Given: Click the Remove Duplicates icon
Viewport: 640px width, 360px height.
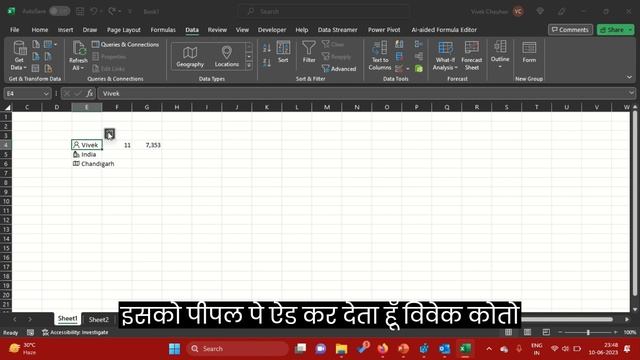Looking at the screenshot, I should 399,56.
